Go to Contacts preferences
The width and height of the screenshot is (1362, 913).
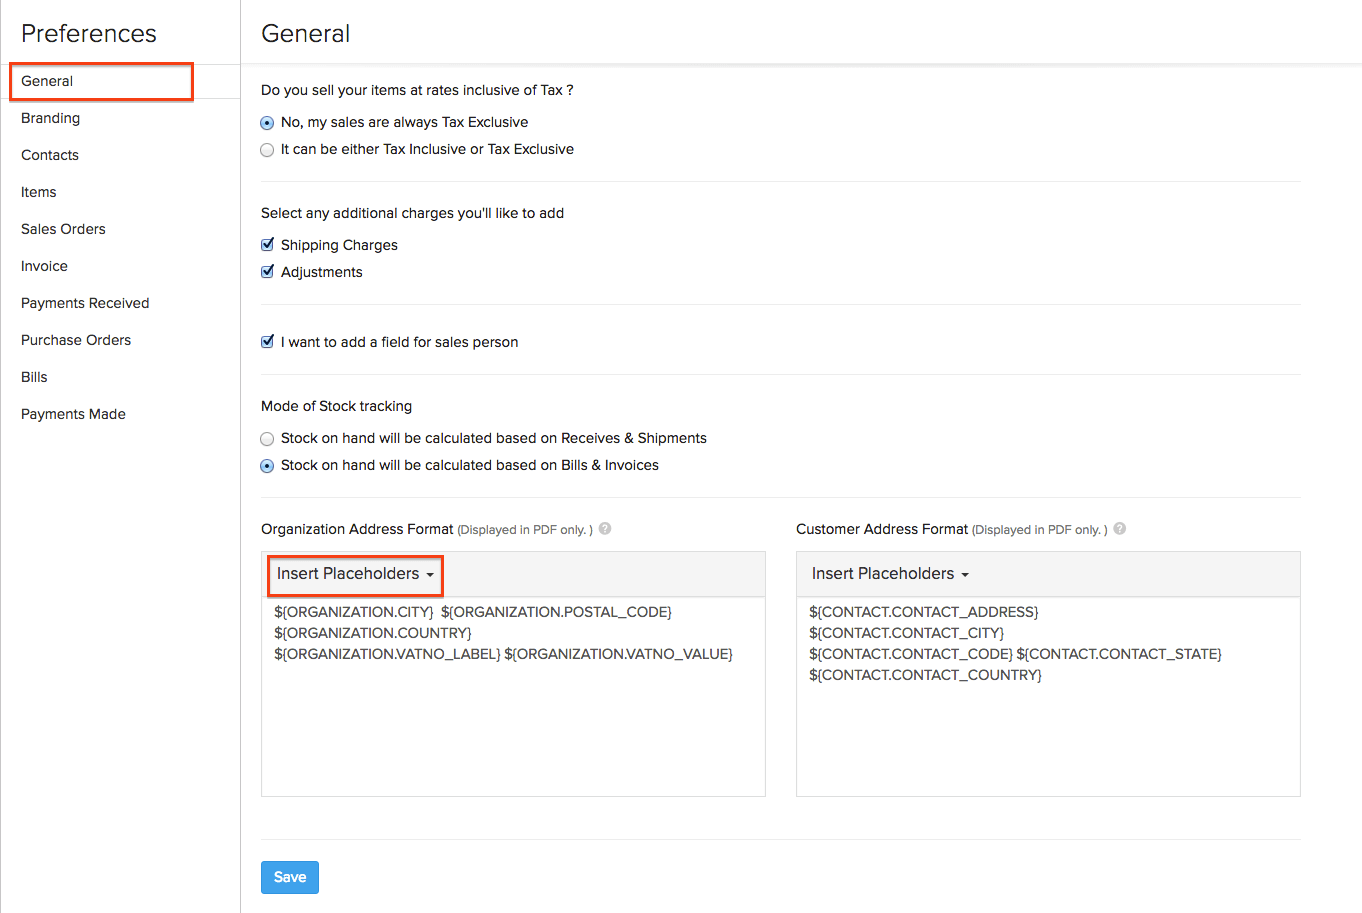50,155
